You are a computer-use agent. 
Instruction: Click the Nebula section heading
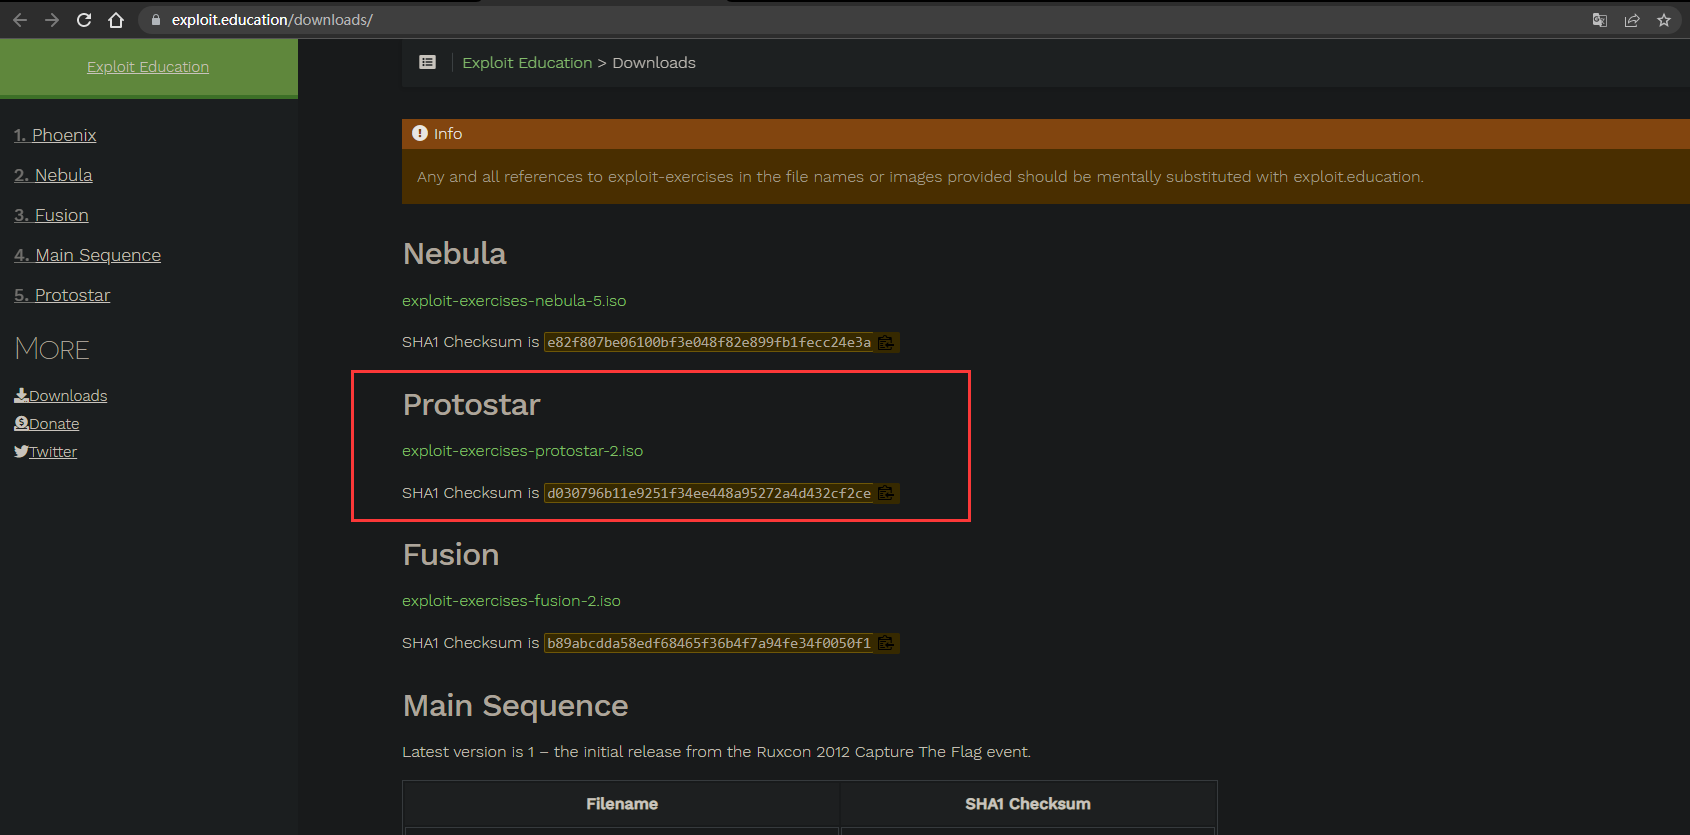[455, 254]
